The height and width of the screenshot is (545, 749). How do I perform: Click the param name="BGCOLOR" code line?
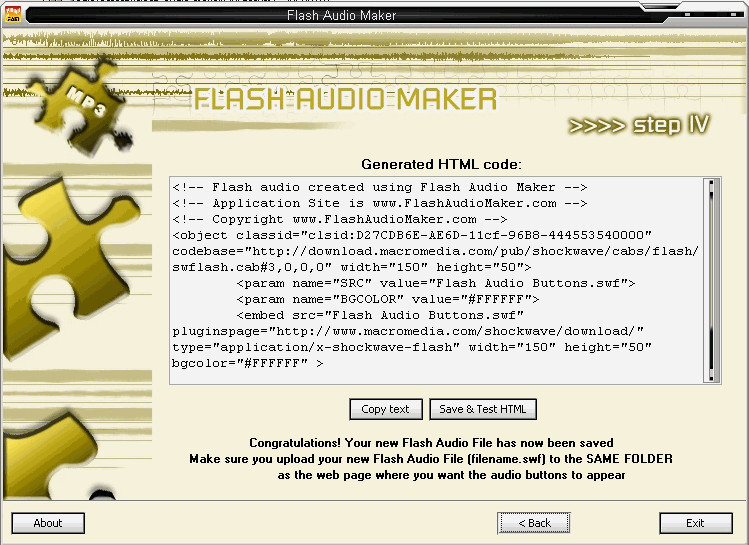[x=387, y=299]
